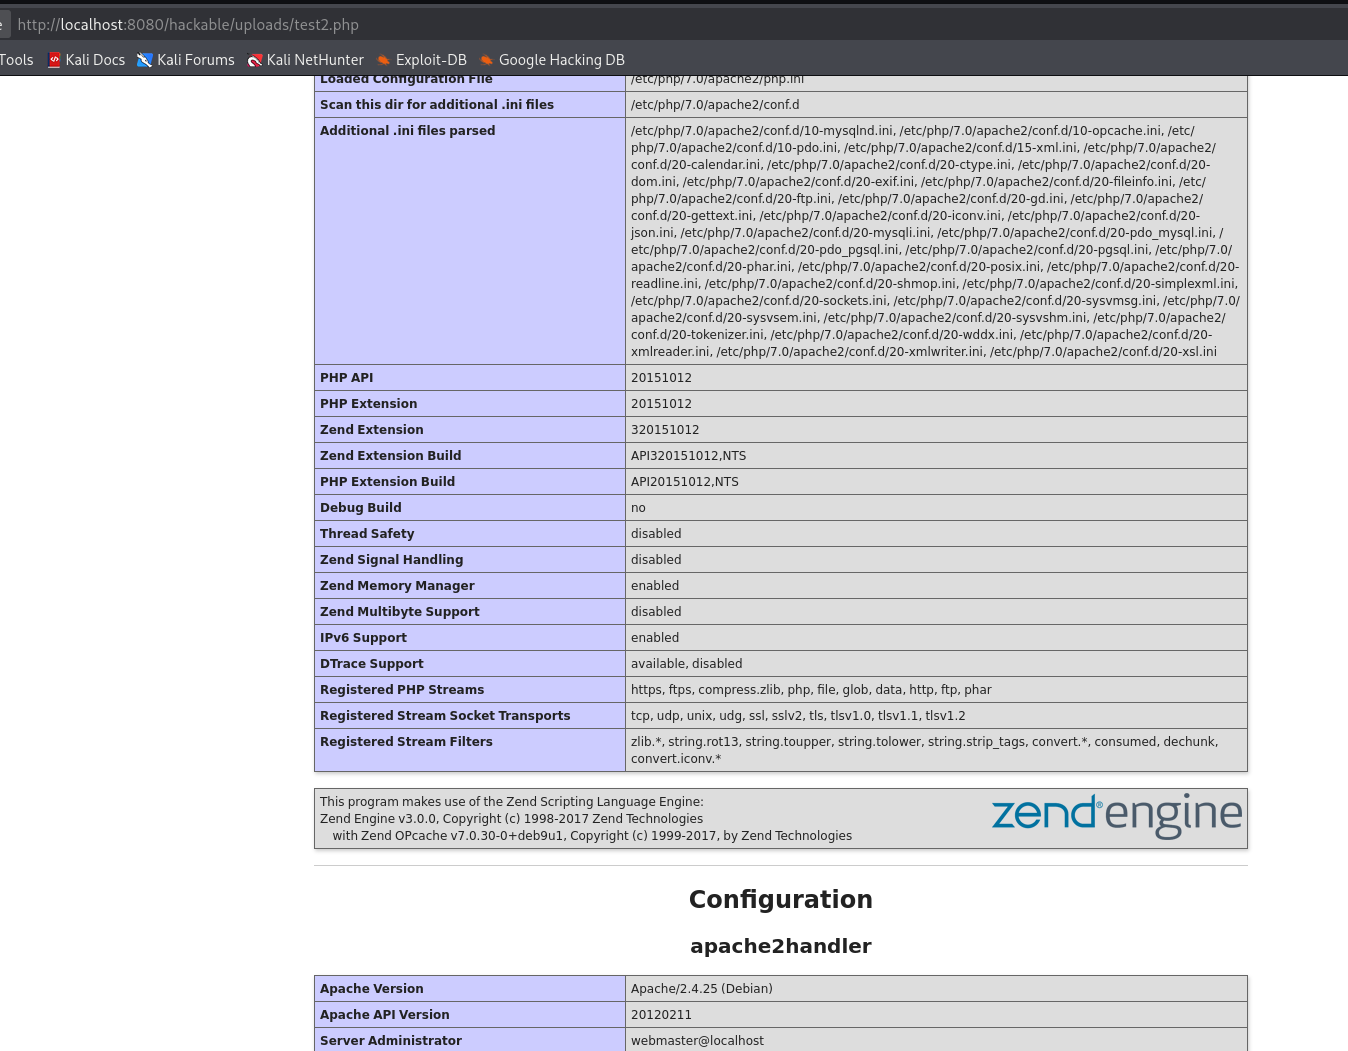
Task: Click the apache2handler section heading
Action: point(781,946)
